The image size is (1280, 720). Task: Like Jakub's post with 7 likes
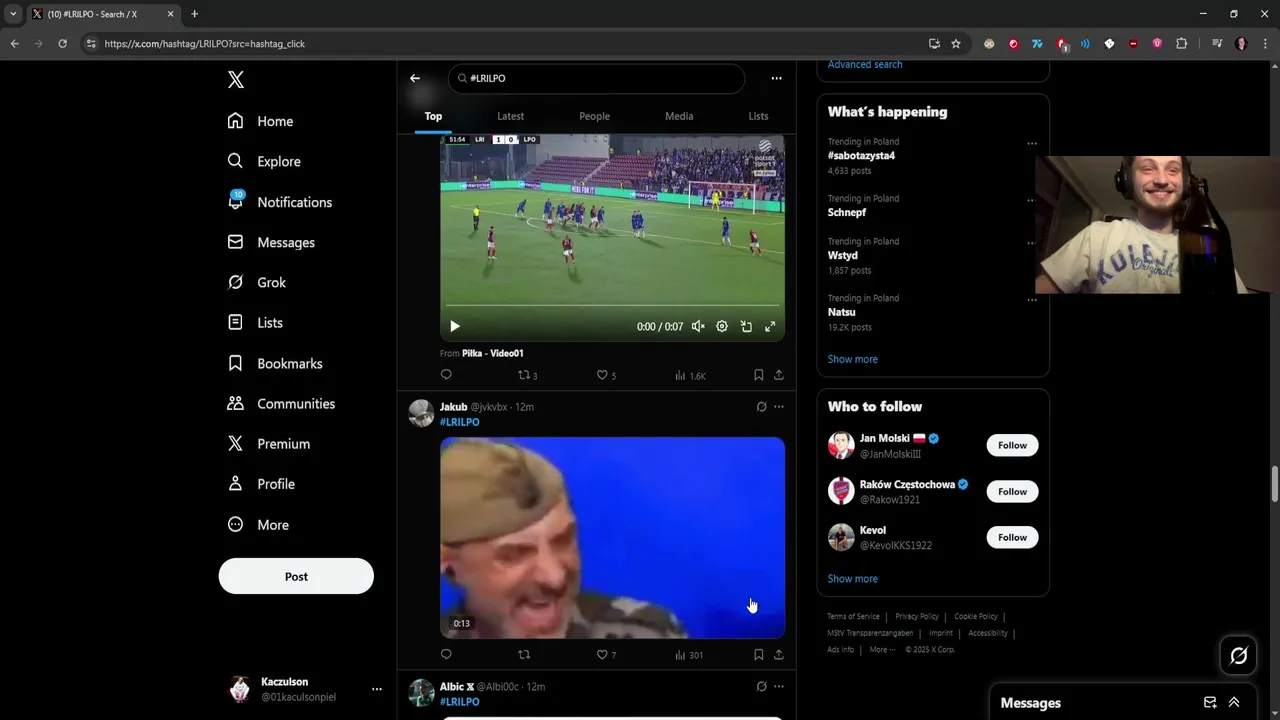tap(606, 655)
